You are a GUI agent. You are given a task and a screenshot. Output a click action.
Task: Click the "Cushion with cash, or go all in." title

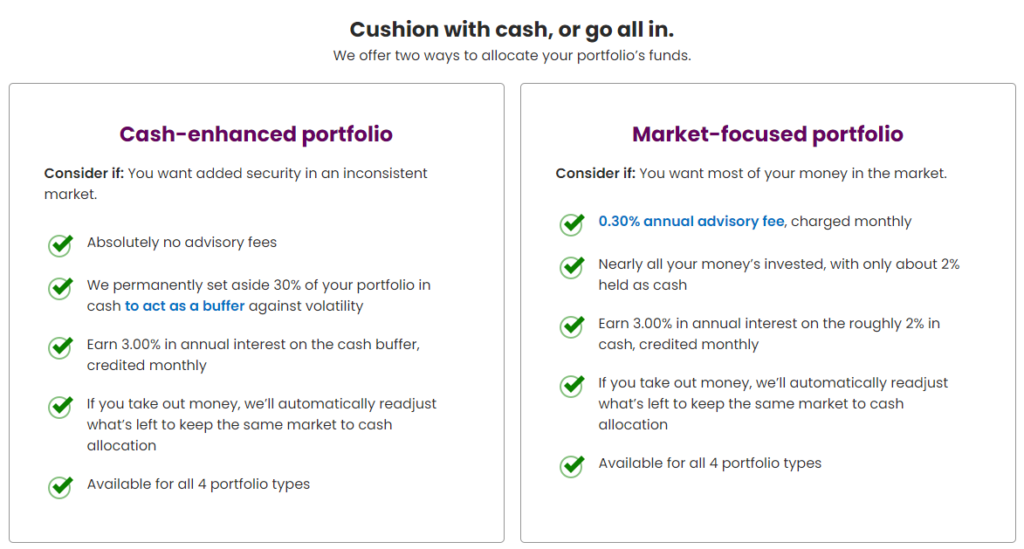511,29
